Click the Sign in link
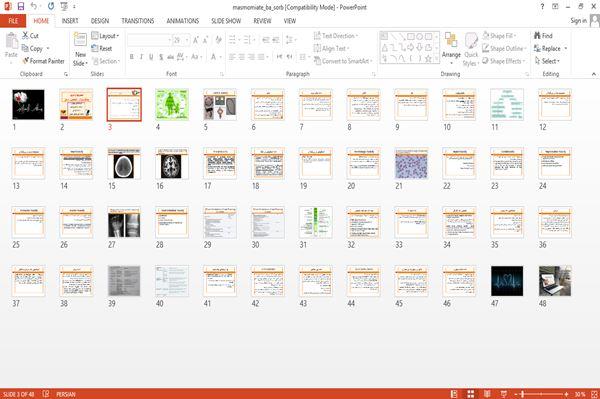The height and width of the screenshot is (399, 600). pyautogui.click(x=578, y=21)
